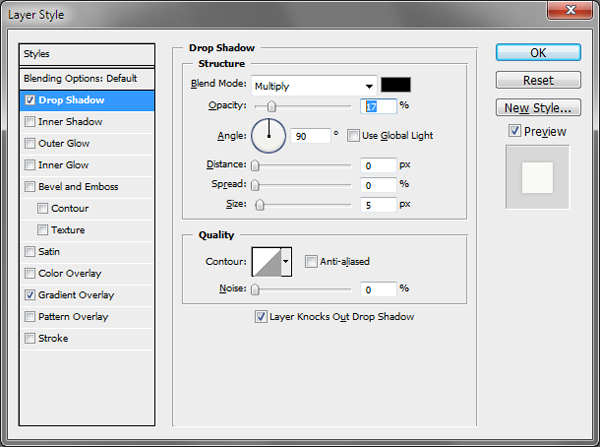Select the Texture label under Bevel and Emboss
Screen dimensions: 600x447
[68, 230]
